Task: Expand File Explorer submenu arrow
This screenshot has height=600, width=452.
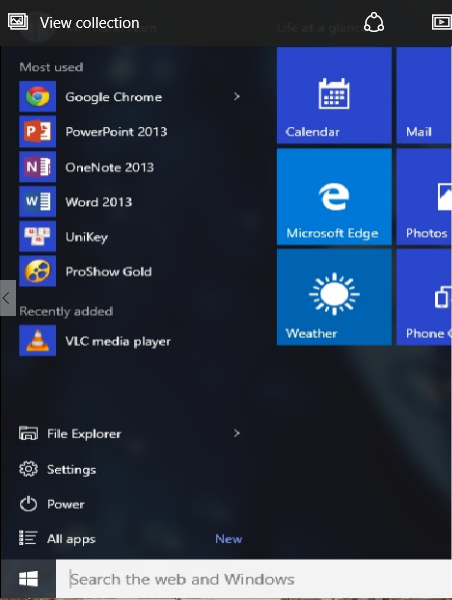Action: (x=237, y=433)
